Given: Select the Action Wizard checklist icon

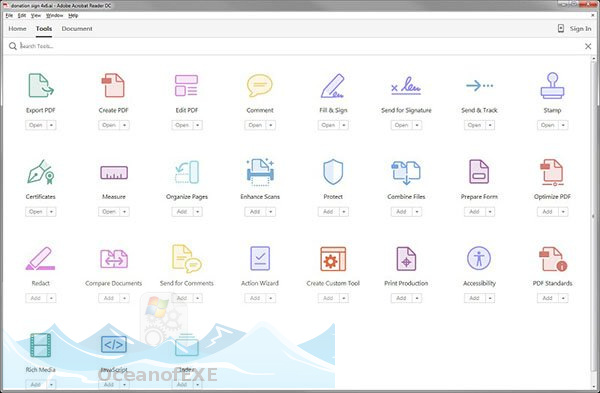Looking at the screenshot, I should pos(260,259).
